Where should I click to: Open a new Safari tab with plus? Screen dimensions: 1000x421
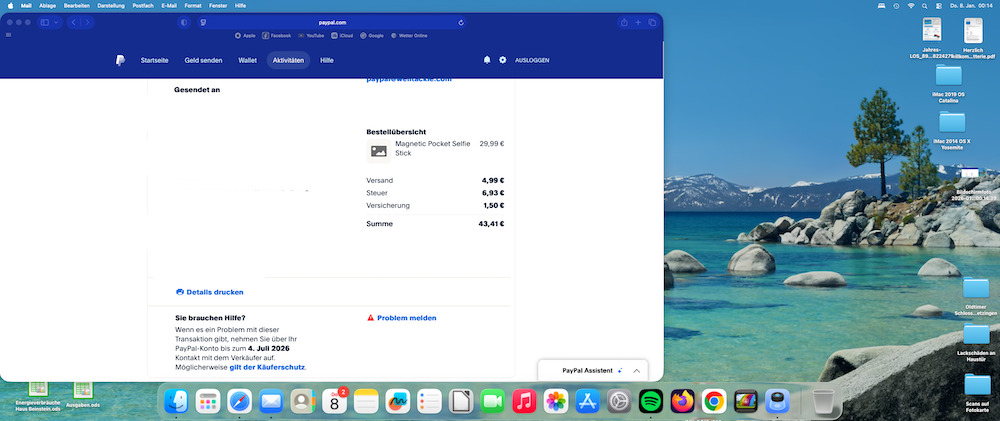[638, 22]
